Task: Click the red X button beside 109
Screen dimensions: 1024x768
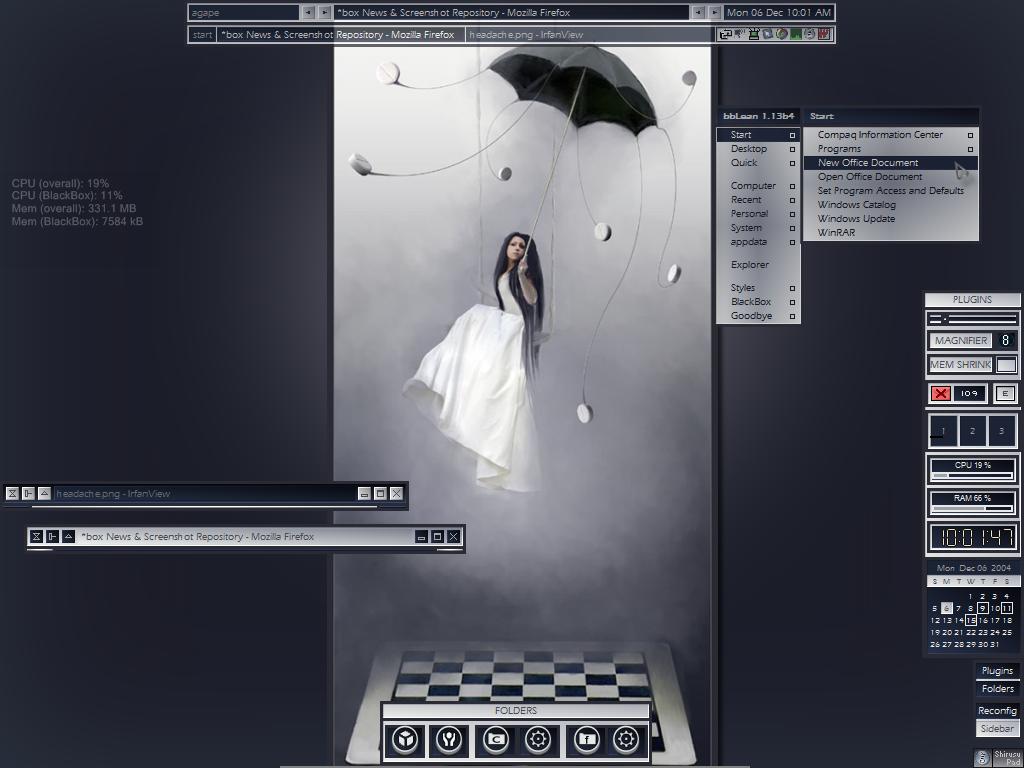Action: pyautogui.click(x=941, y=393)
